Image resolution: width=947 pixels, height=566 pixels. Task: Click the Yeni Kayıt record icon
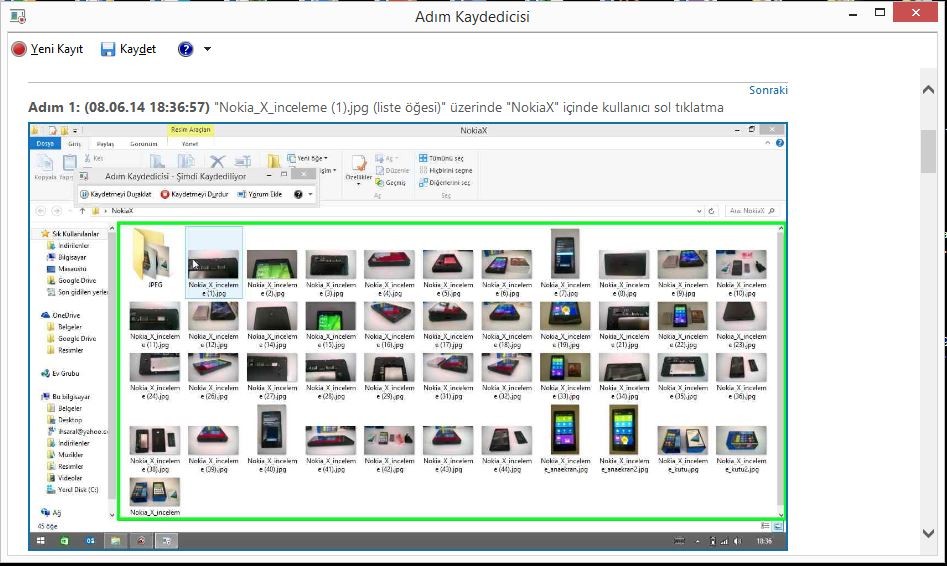point(18,49)
